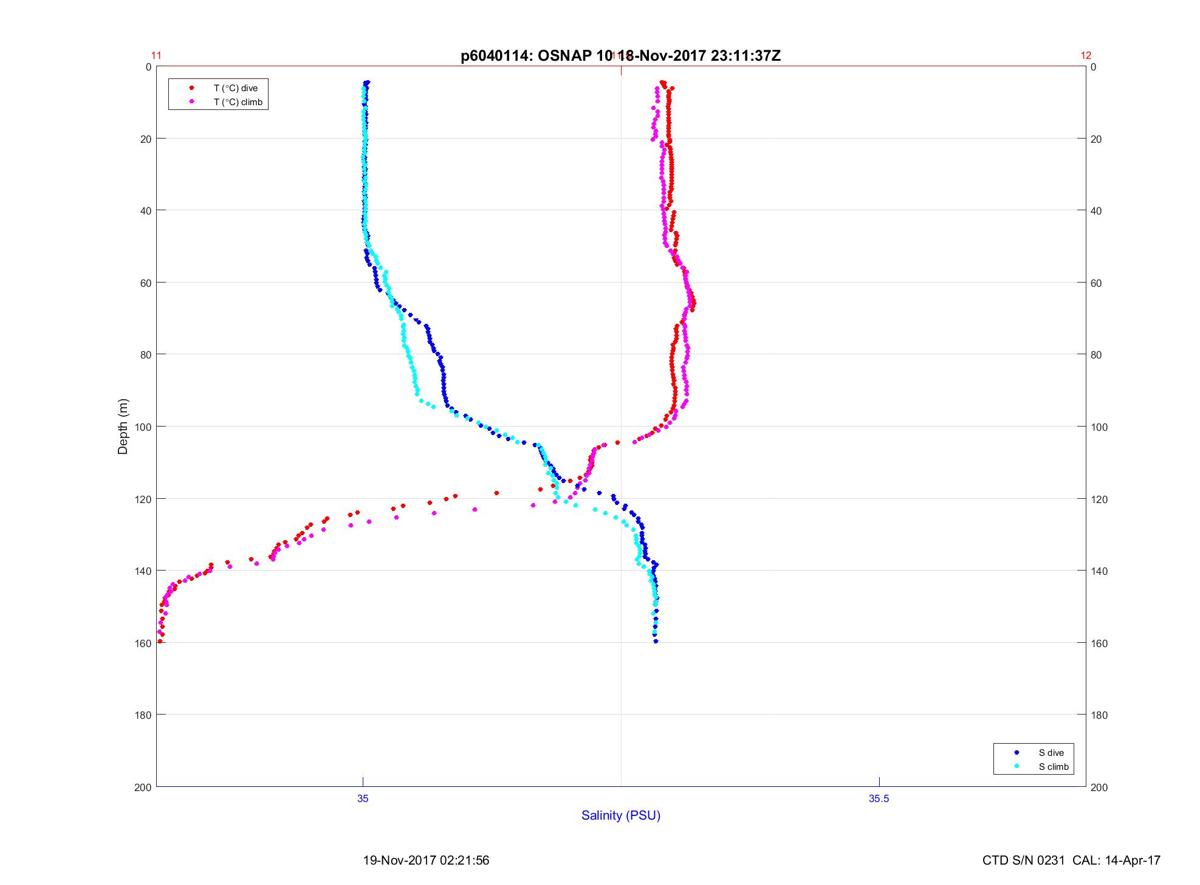Click depth tick 100 on left axis

(142, 427)
